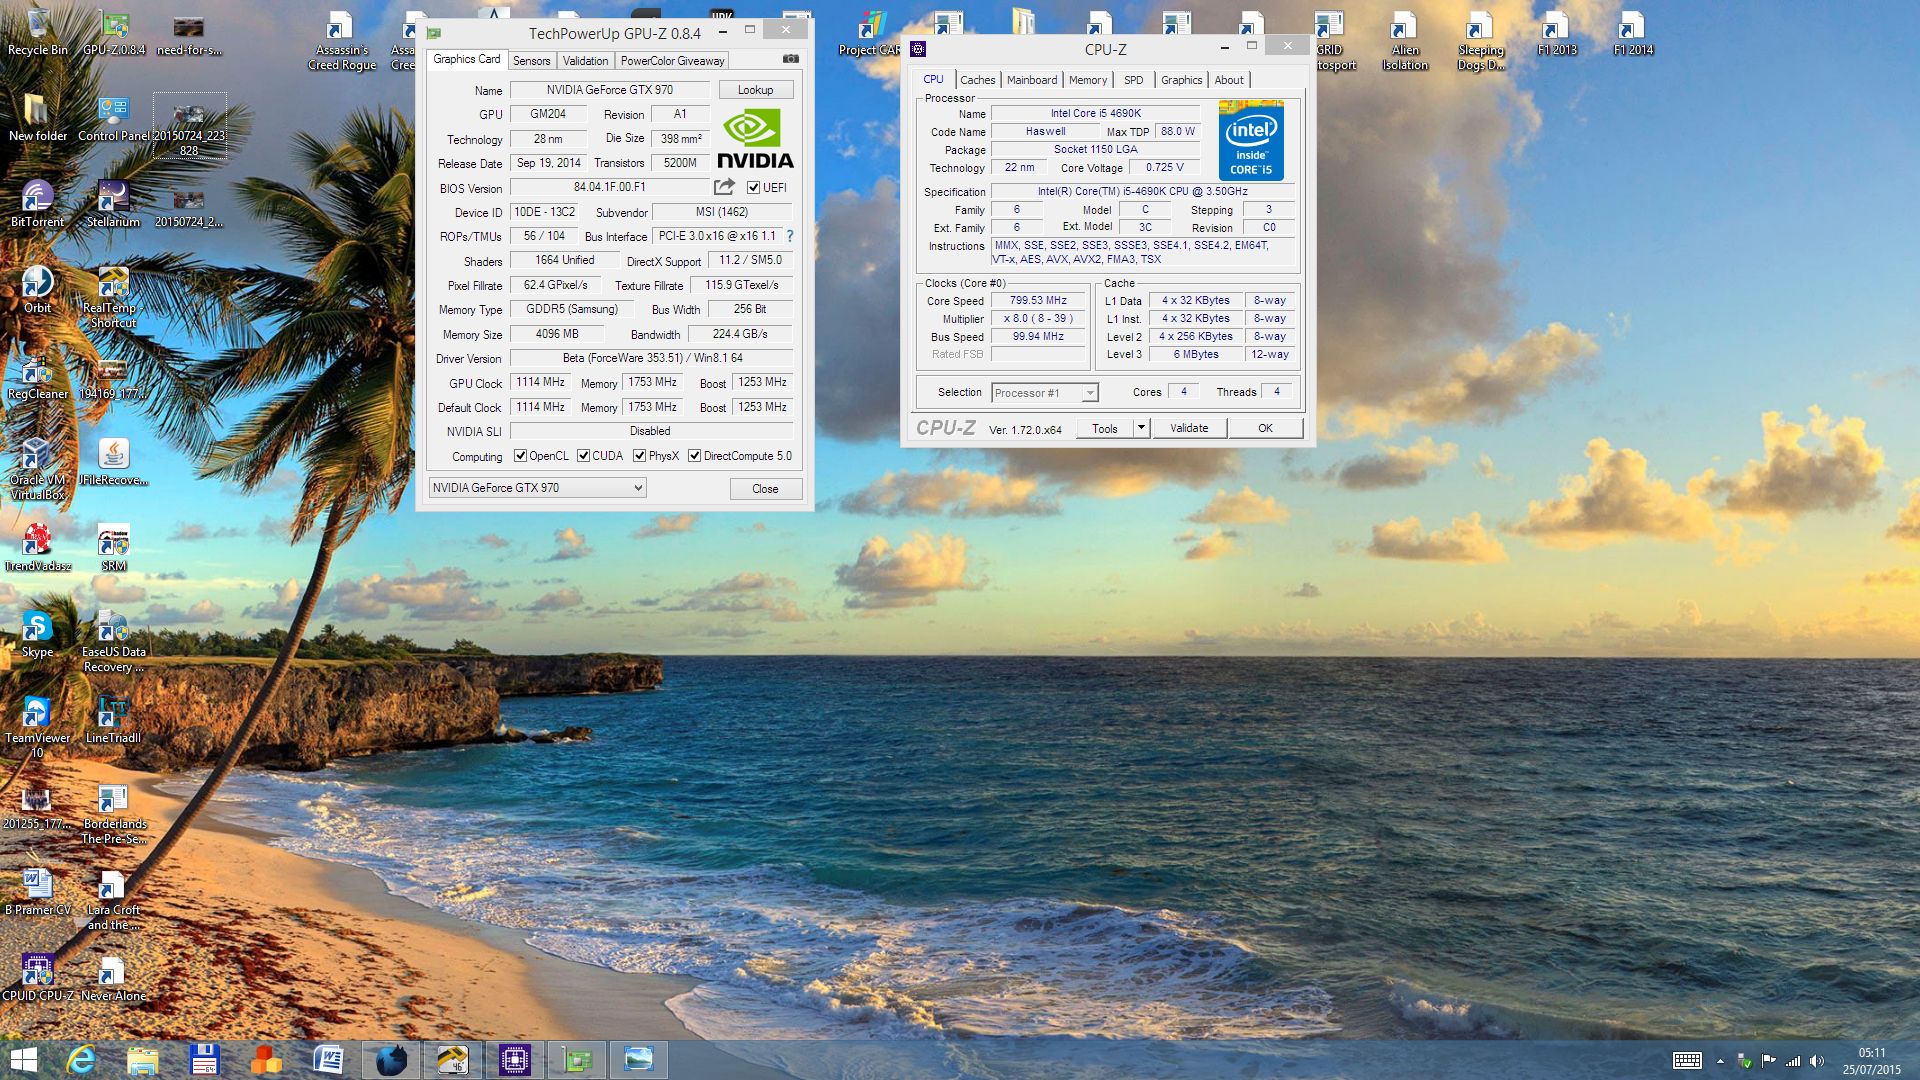Screen dimensions: 1920x1080
Task: Click the GPU-Z Lookup button
Action: pyautogui.click(x=755, y=90)
